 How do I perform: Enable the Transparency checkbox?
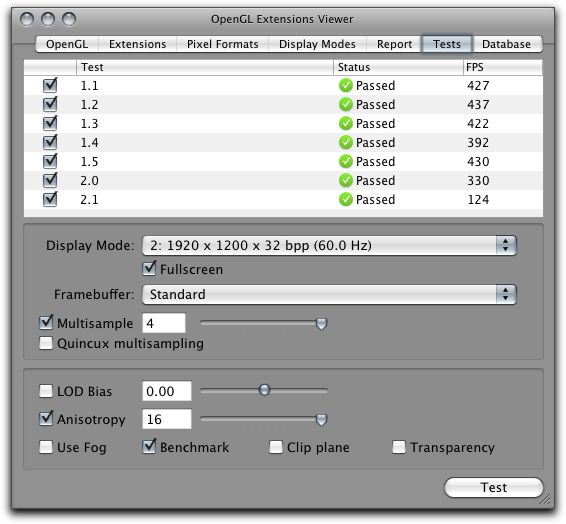[x=399, y=447]
